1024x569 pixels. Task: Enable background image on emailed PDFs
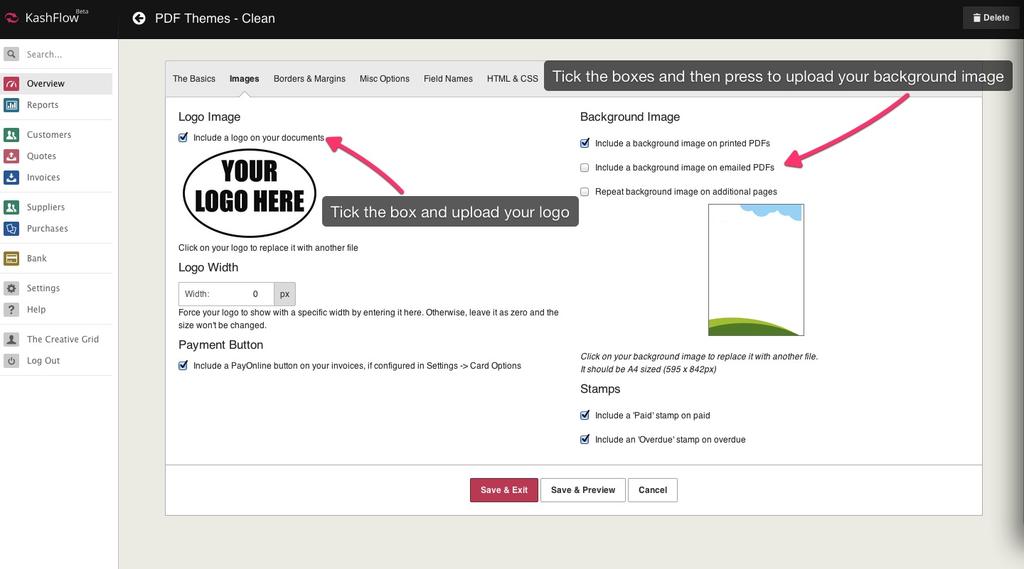[x=585, y=168]
